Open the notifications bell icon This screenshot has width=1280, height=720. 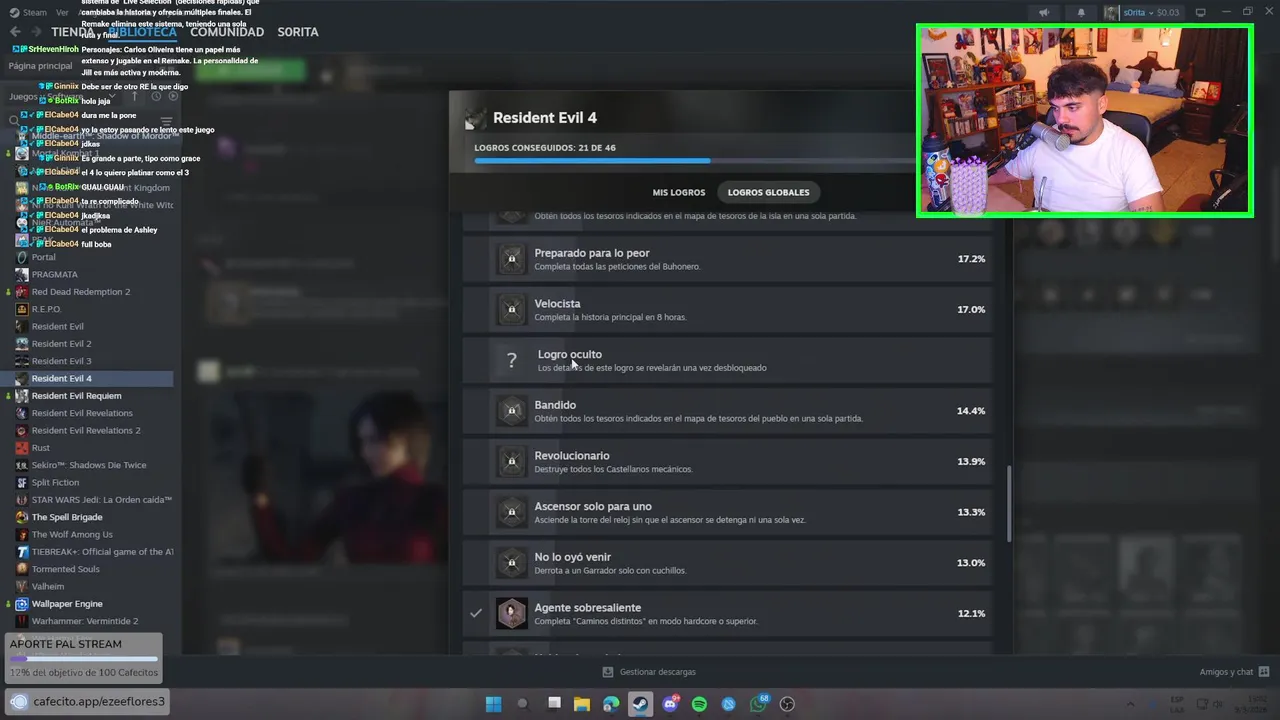[x=1081, y=12]
